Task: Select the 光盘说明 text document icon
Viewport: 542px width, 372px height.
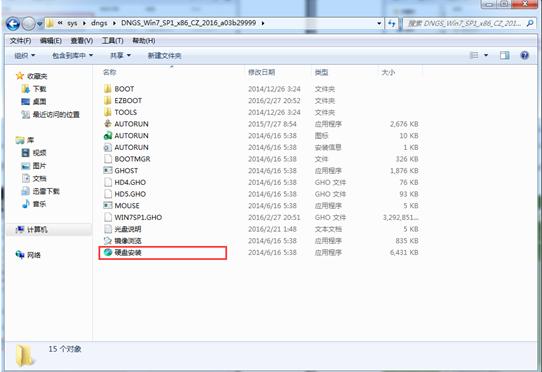Action: pyautogui.click(x=108, y=229)
